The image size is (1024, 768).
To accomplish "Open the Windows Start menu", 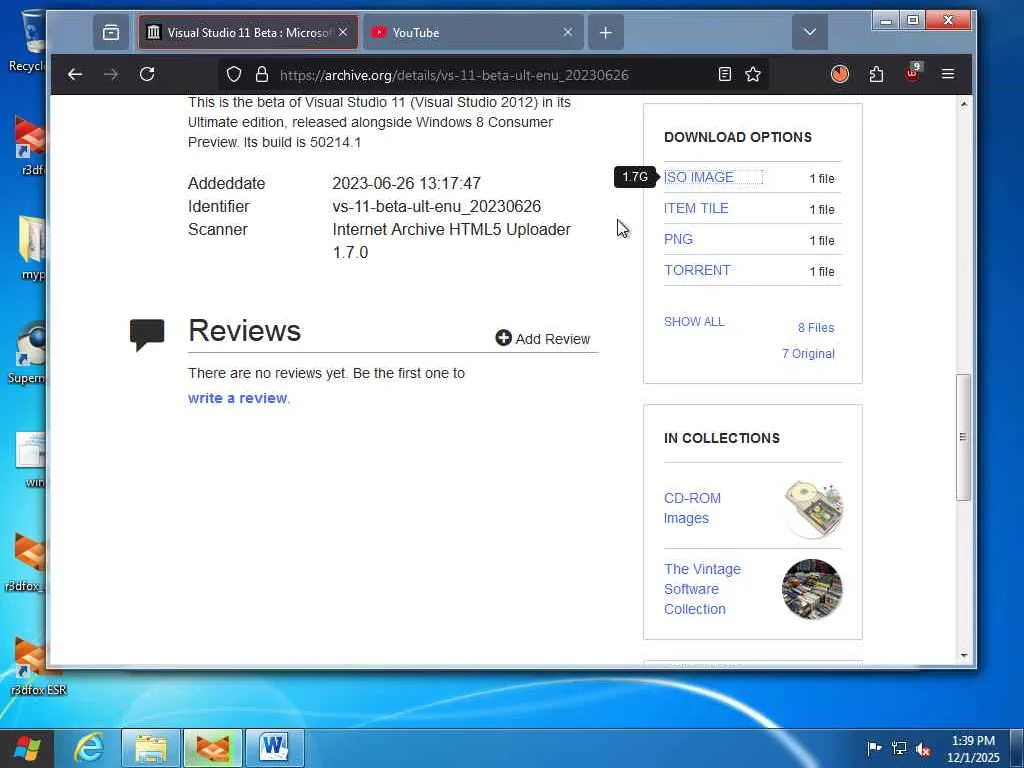I will click(26, 748).
